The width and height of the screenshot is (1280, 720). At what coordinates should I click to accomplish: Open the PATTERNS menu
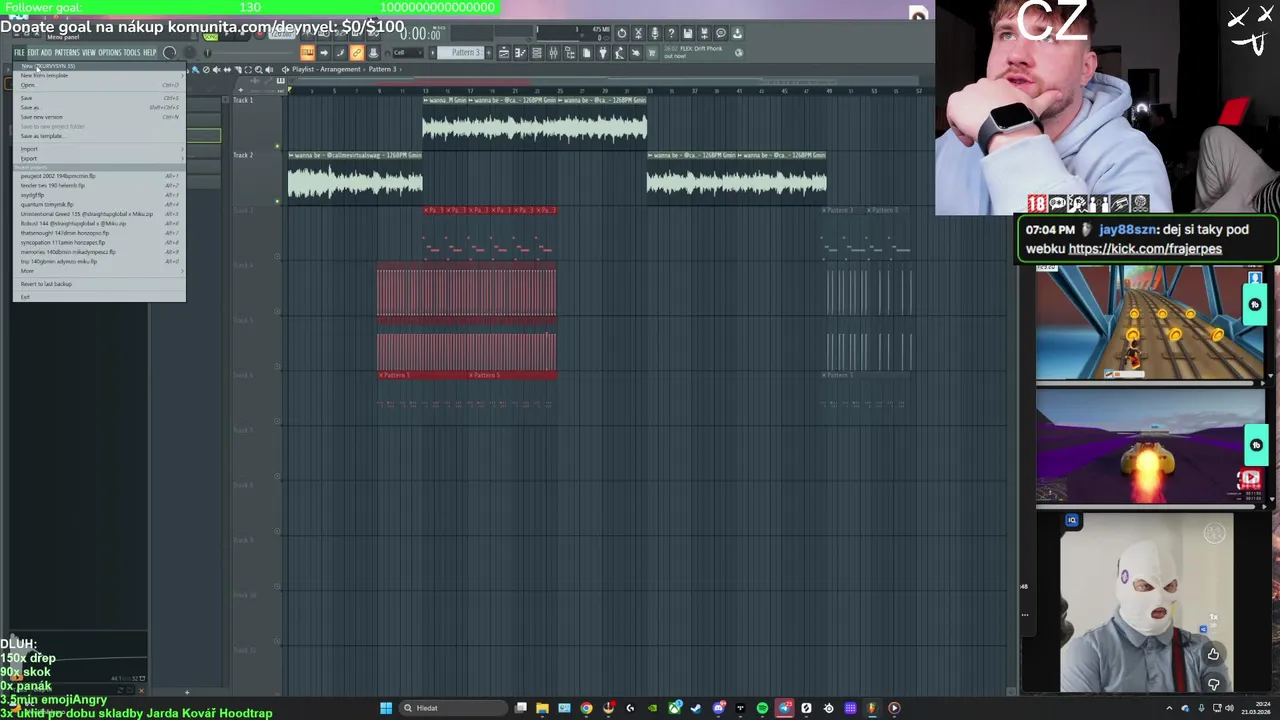[x=67, y=52]
